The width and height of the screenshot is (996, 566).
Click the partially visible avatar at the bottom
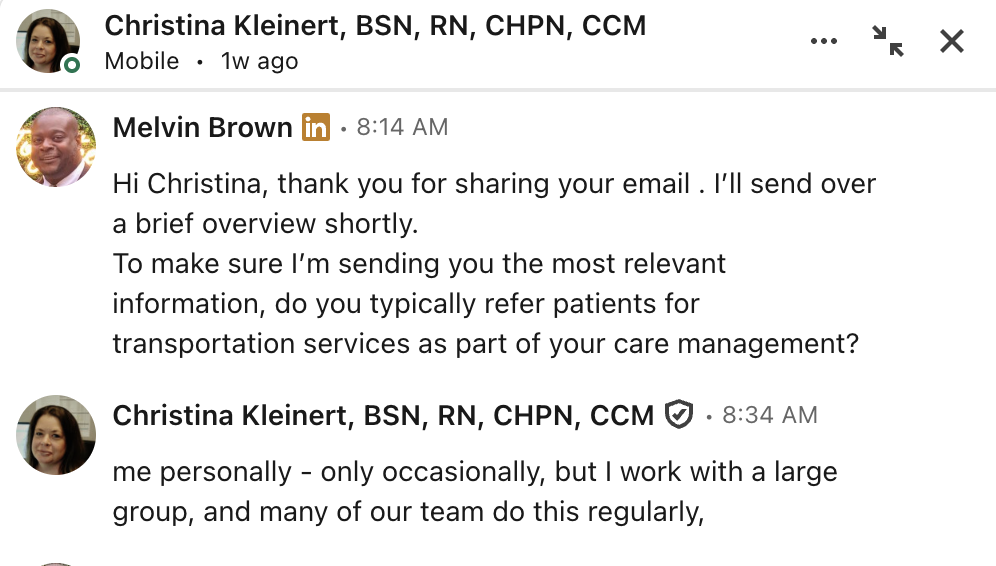[x=56, y=563]
